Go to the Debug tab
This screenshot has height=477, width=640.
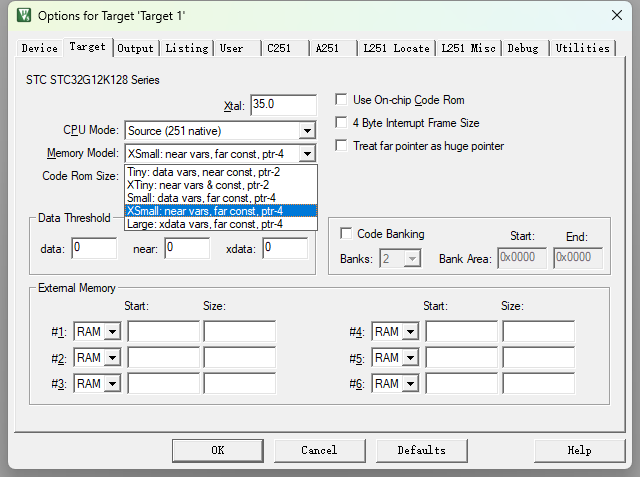pyautogui.click(x=526, y=48)
